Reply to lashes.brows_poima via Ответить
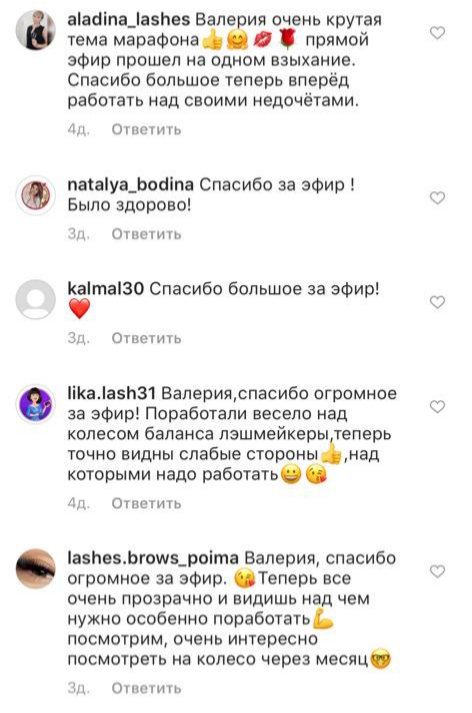The width and height of the screenshot is (472, 713). (x=146, y=688)
